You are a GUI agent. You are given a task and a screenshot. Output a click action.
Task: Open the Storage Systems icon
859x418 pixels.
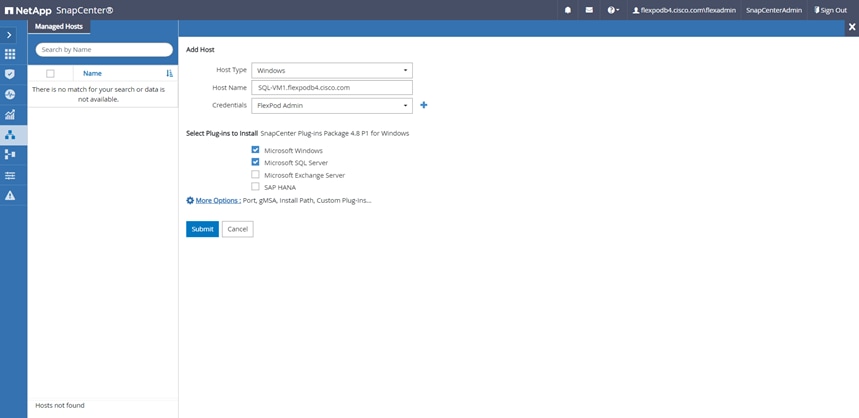(x=9, y=155)
